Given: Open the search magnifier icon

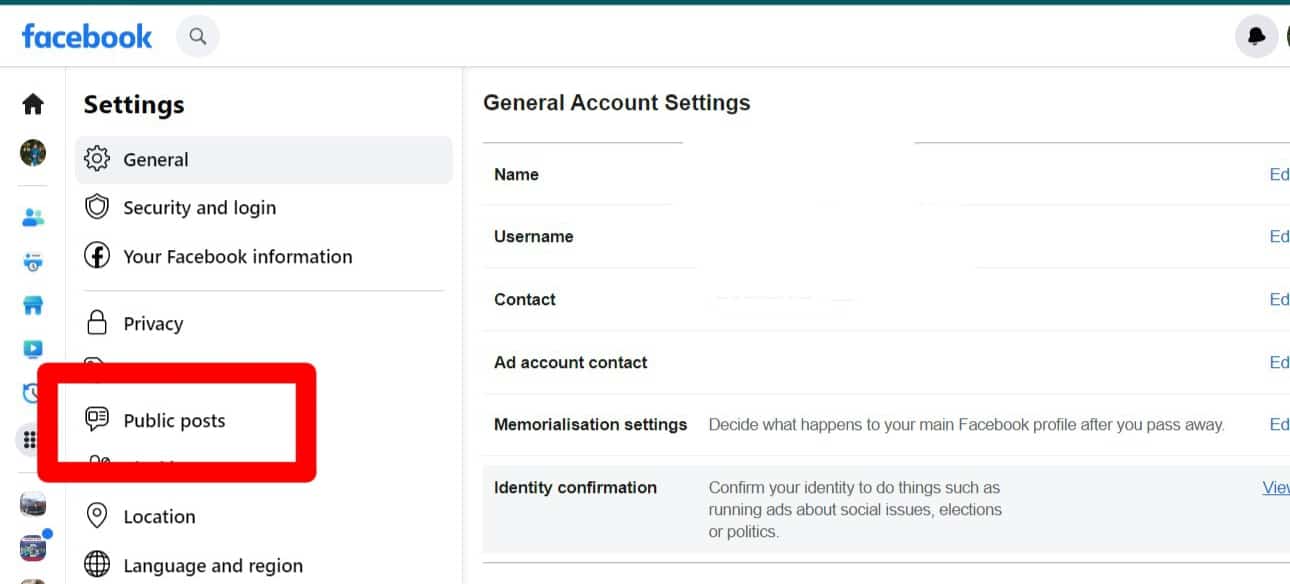Looking at the screenshot, I should [198, 37].
